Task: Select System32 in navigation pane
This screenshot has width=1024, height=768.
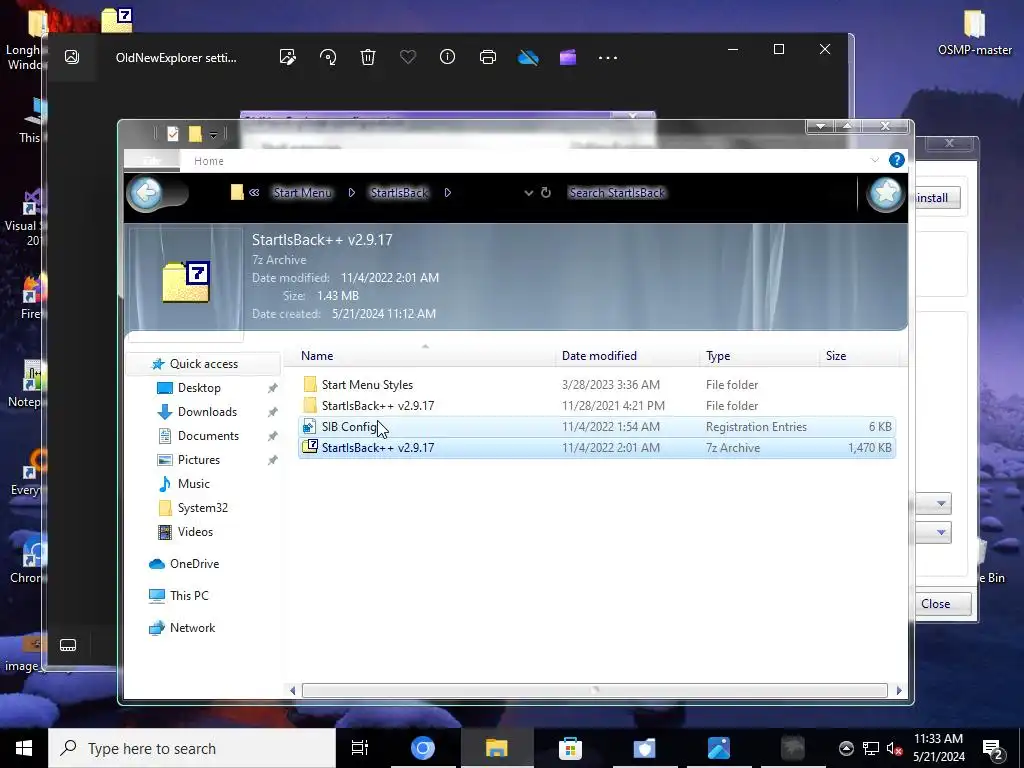Action: coord(202,508)
